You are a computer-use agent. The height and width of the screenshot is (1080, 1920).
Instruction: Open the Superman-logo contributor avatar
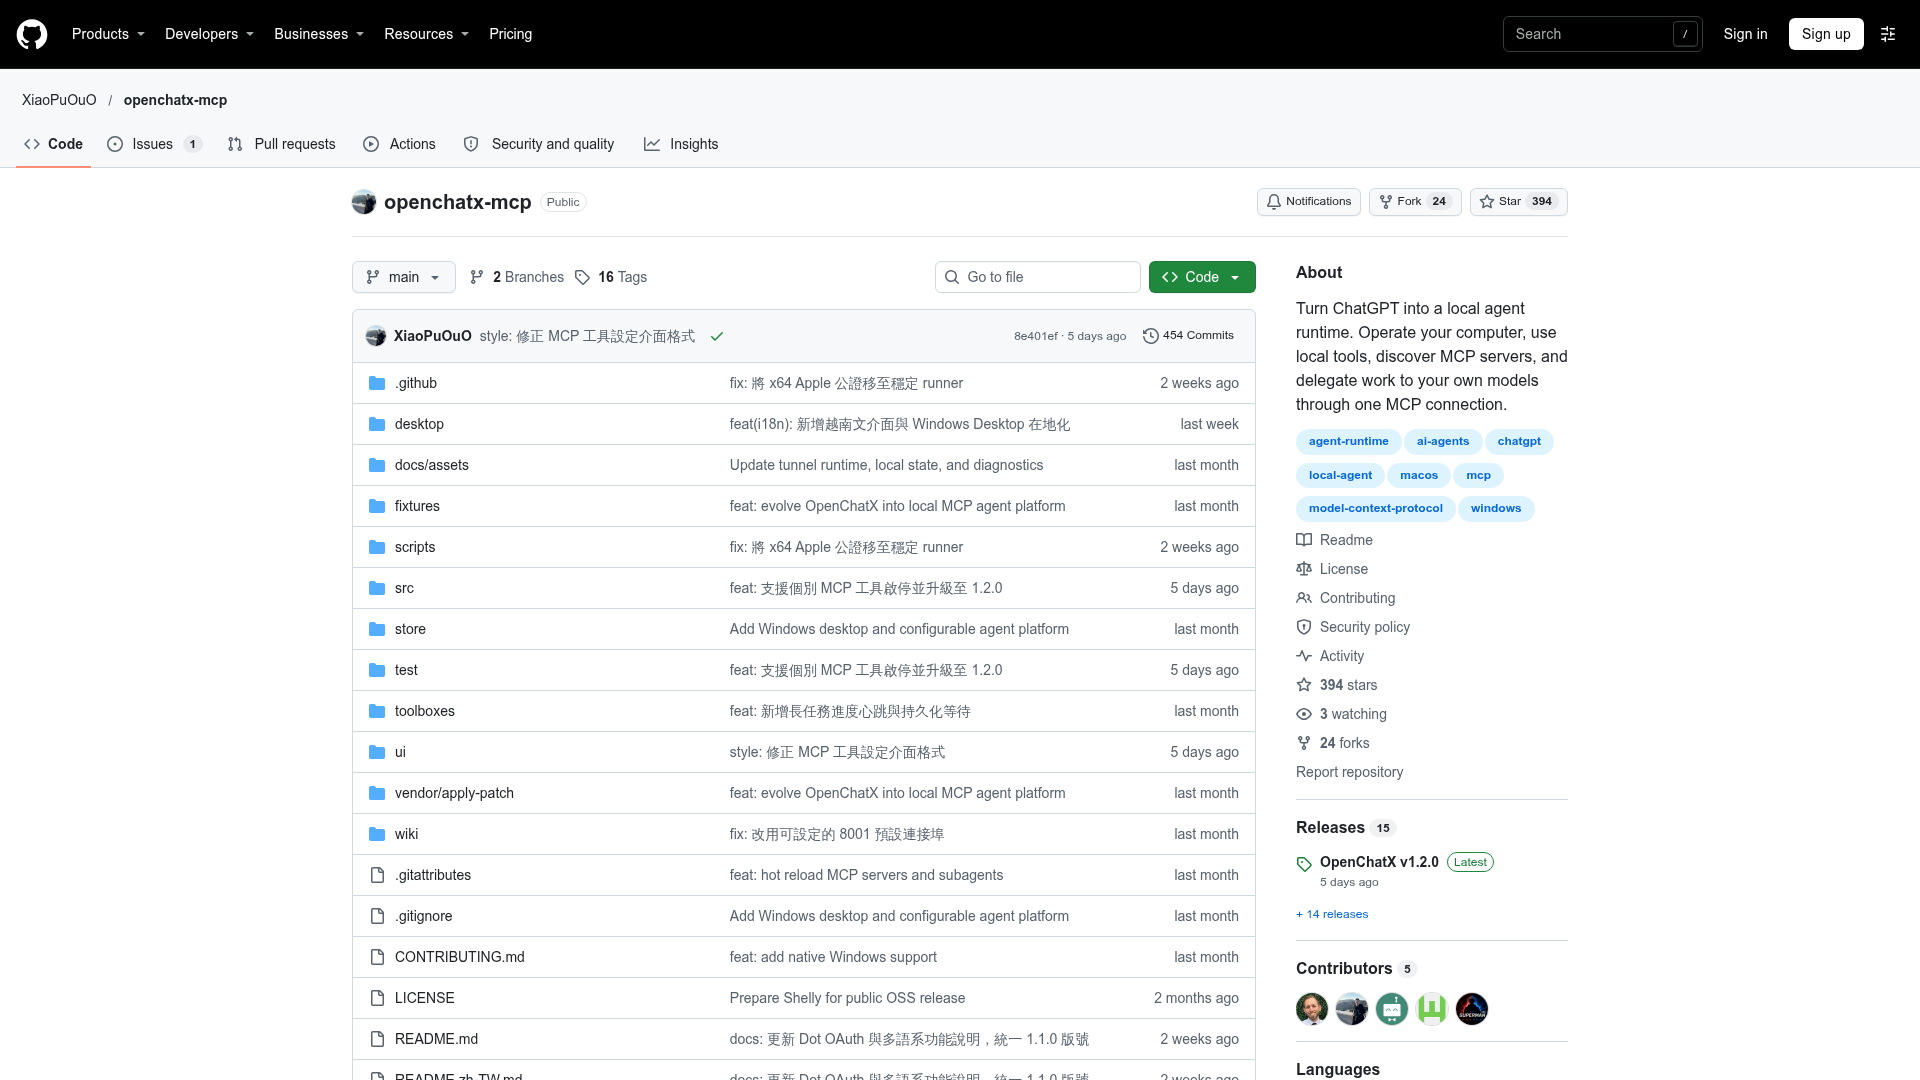(1472, 1009)
